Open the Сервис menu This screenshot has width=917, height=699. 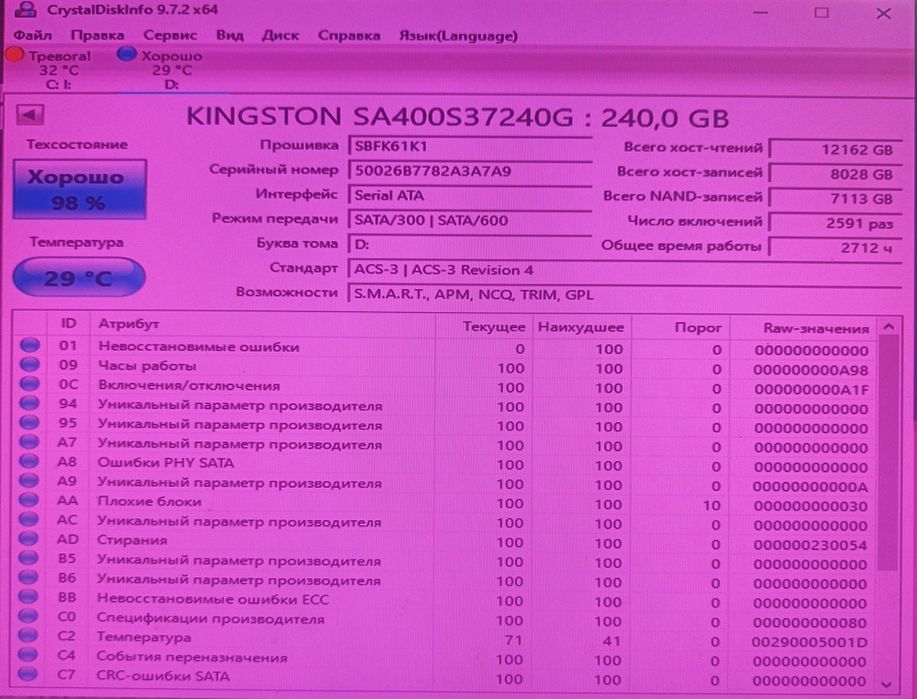tap(170, 36)
